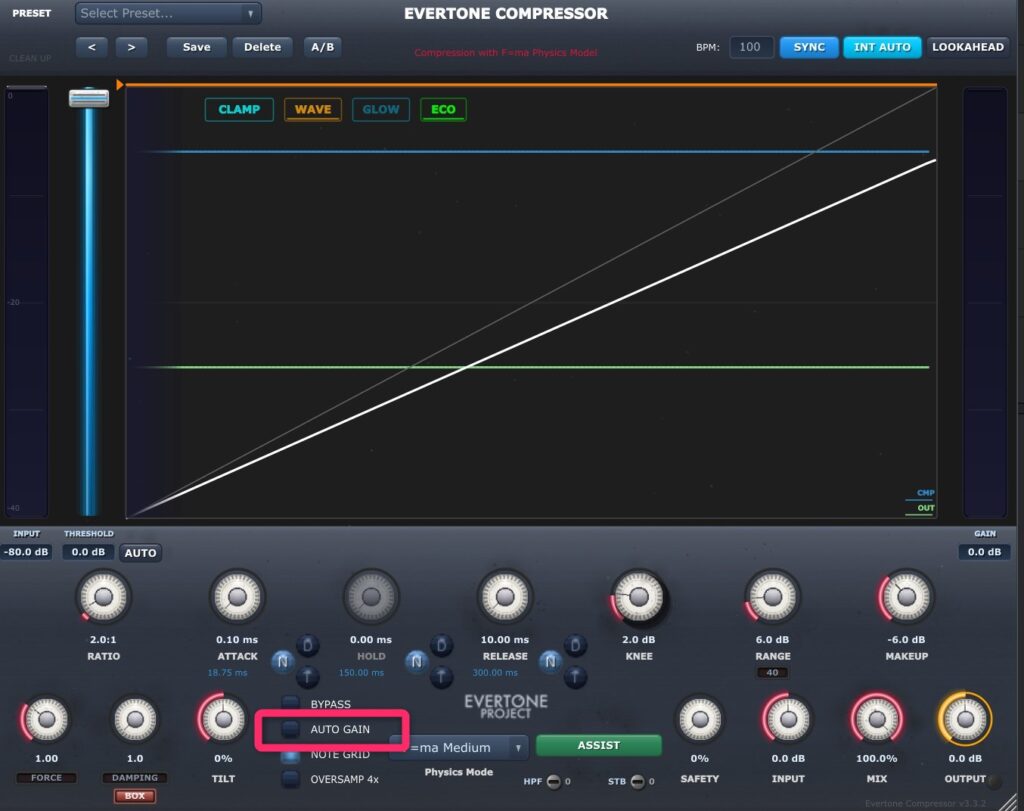Toggle the Bypass checkbox
Image resolution: width=1024 pixels, height=811 pixels.
(290, 704)
